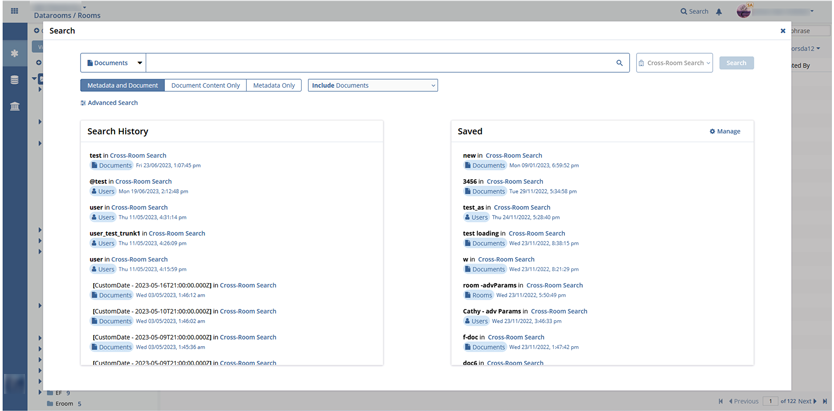Click the magnifier icon inside the search field
This screenshot has width=834, height=411.
point(619,63)
